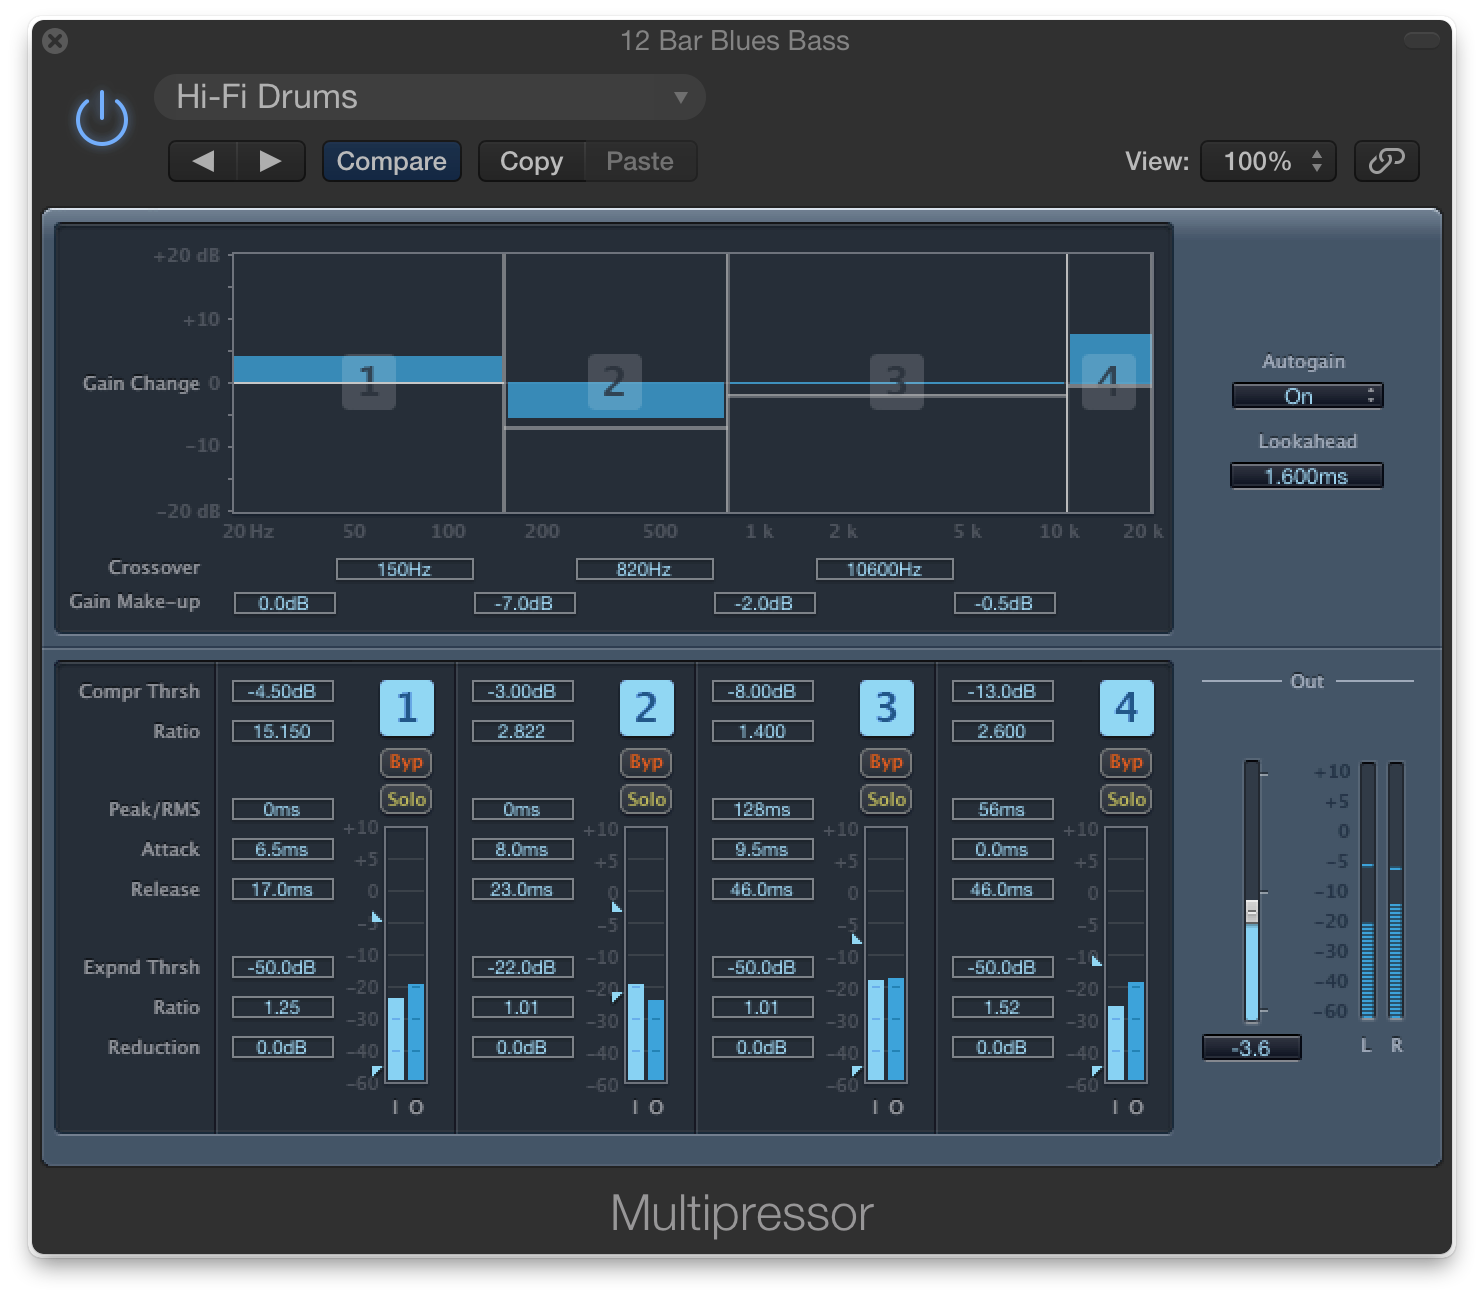The image size is (1484, 1298).
Task: Click the Lookahead value field
Action: click(x=1306, y=475)
